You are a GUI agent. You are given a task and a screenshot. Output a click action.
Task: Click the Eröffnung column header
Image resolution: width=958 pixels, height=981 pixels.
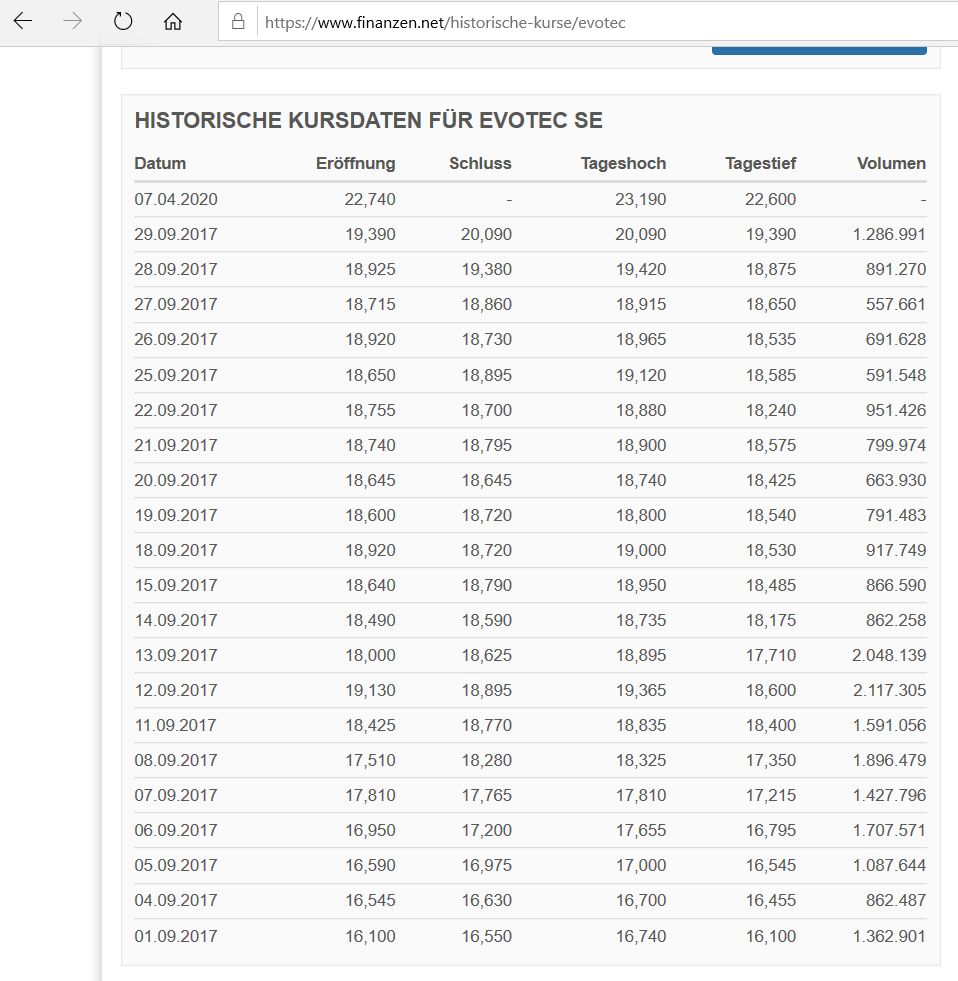(355, 163)
